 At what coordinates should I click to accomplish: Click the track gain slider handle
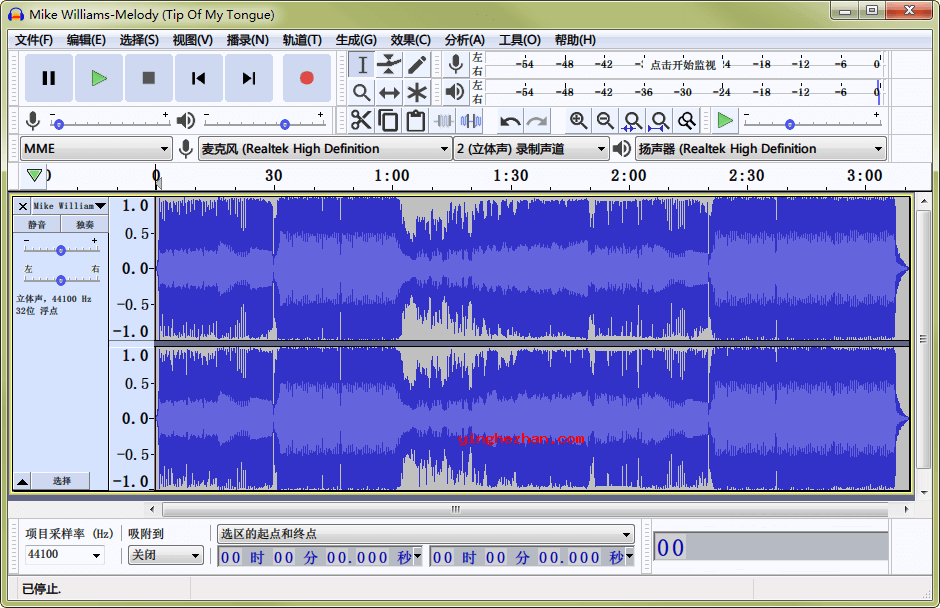pyautogui.click(x=61, y=251)
